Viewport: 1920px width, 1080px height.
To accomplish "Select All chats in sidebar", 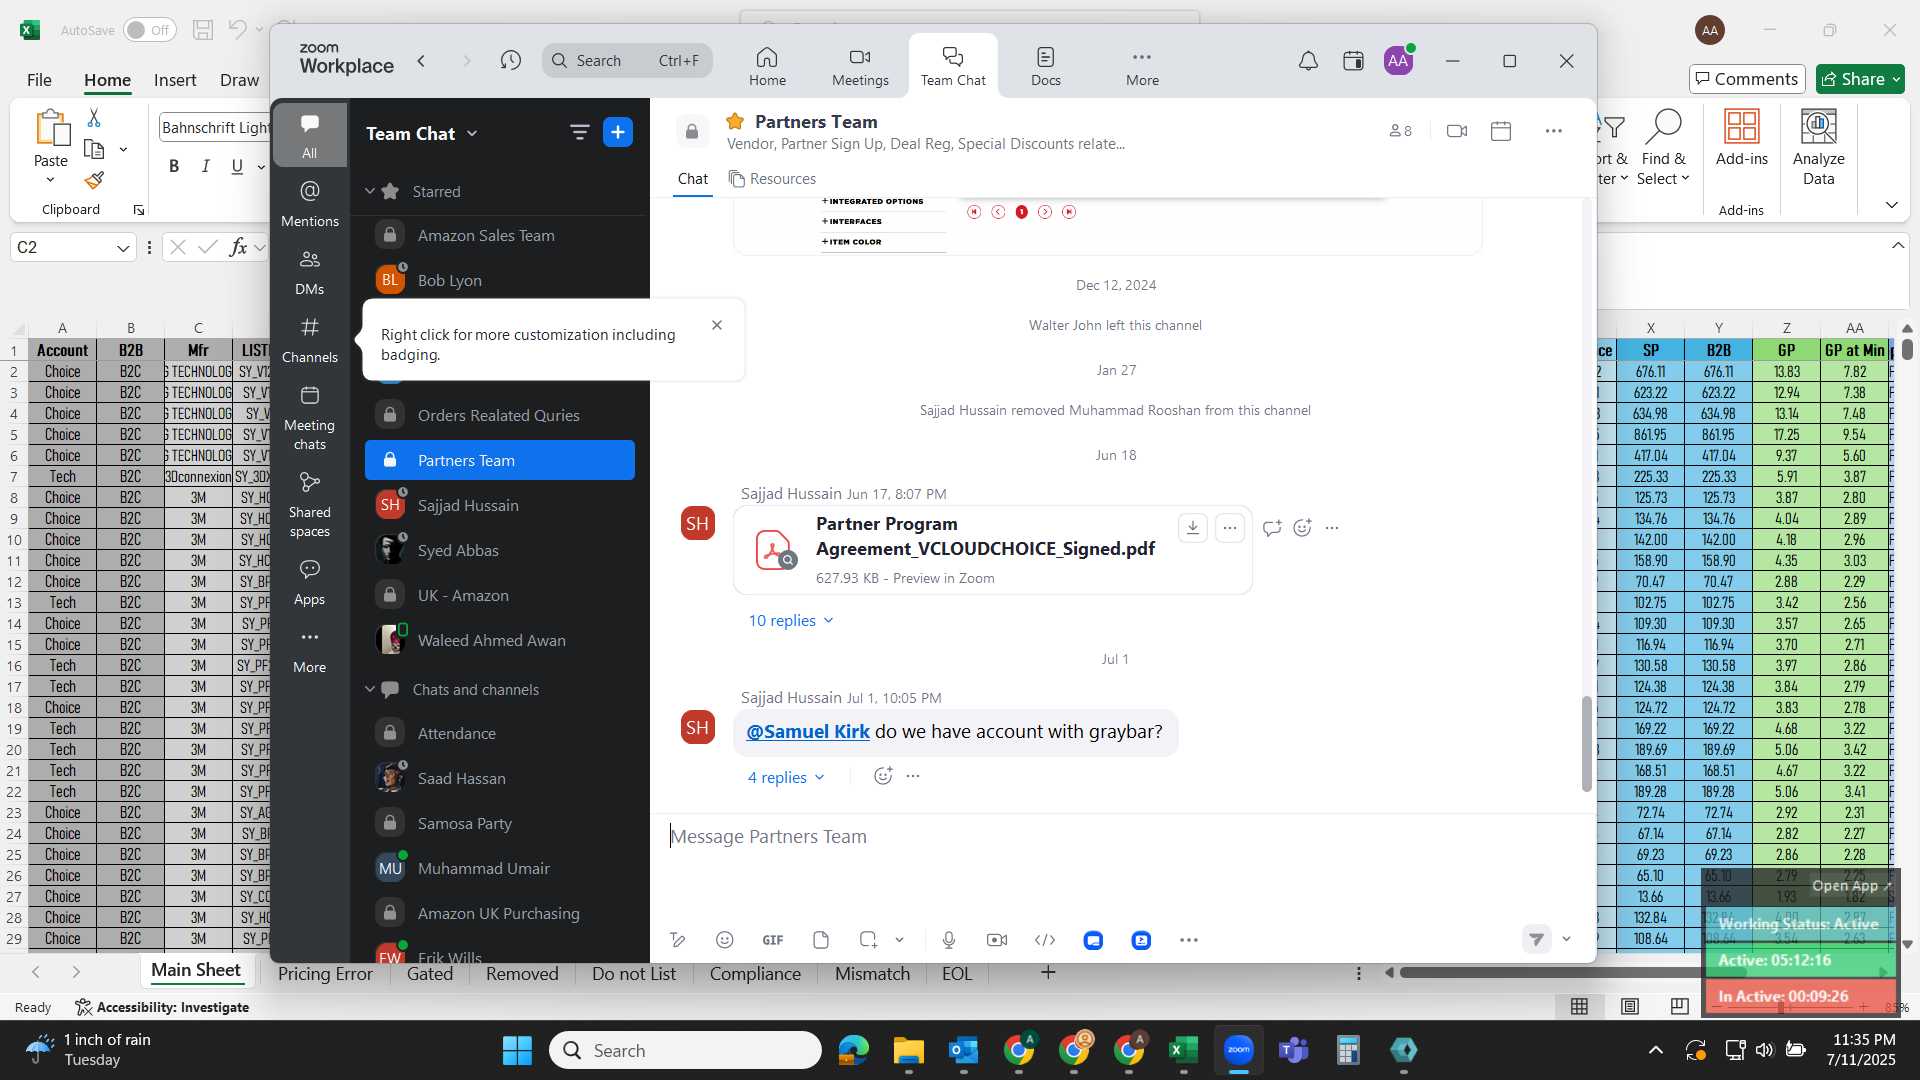I will click(309, 135).
